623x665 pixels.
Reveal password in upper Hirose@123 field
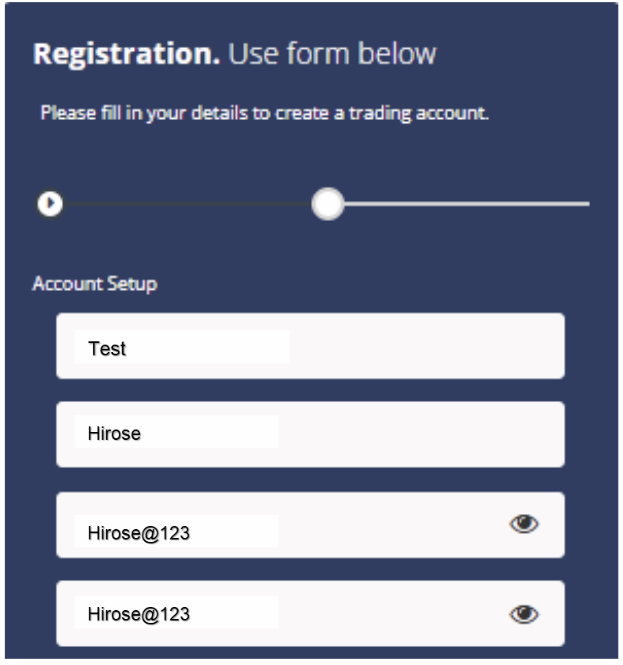pyautogui.click(x=524, y=523)
